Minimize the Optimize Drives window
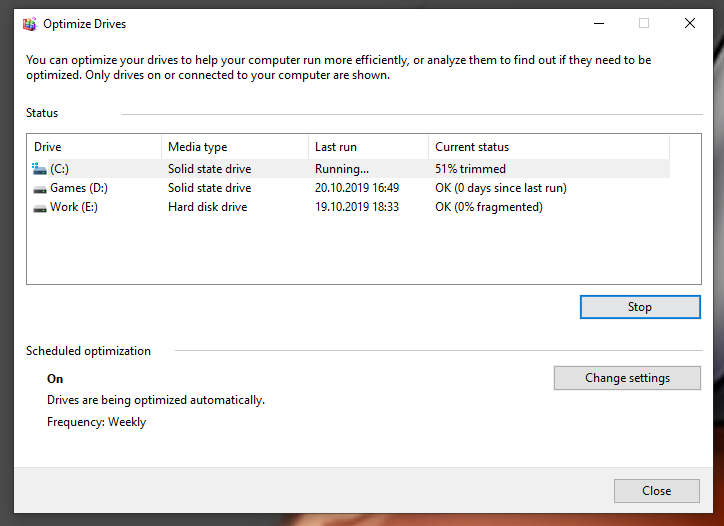The height and width of the screenshot is (526, 724). [x=599, y=24]
